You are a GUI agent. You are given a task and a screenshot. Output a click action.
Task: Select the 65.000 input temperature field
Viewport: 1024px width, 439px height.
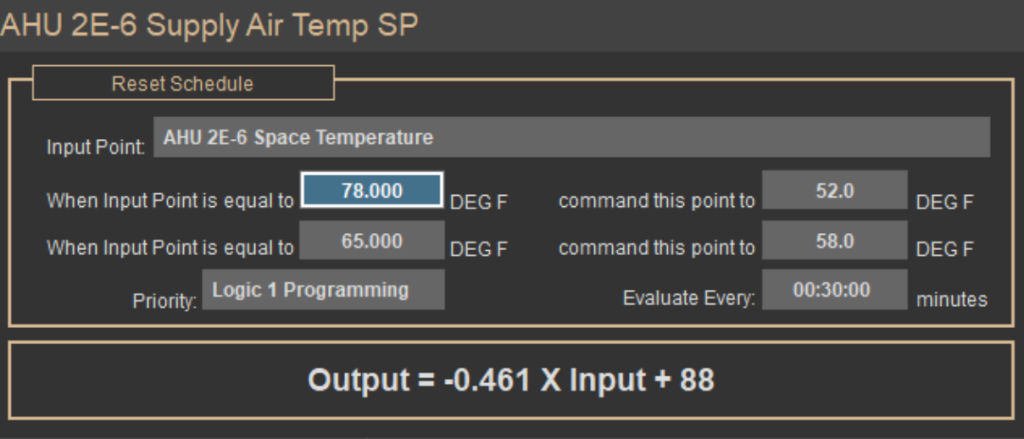pos(371,241)
